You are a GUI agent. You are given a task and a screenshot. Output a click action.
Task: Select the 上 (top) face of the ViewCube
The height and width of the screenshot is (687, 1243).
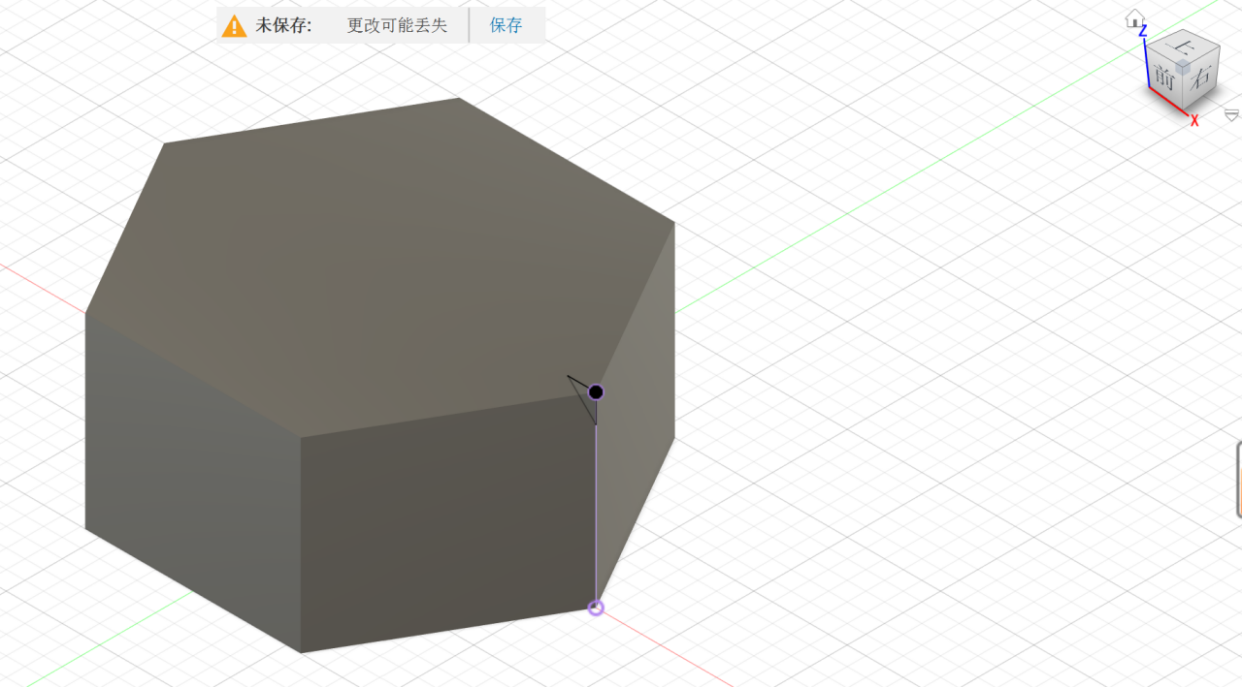click(x=1185, y=45)
